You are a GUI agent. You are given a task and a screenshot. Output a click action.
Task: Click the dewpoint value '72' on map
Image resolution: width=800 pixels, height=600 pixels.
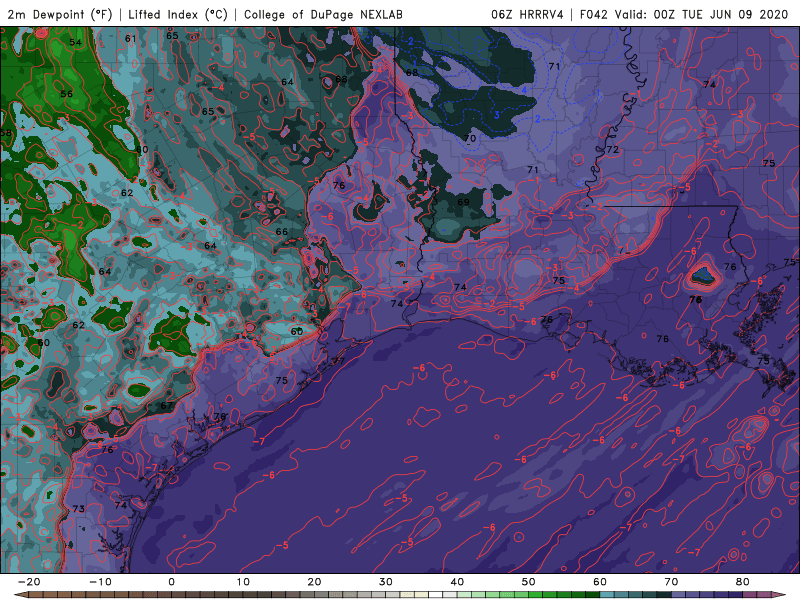(612, 149)
